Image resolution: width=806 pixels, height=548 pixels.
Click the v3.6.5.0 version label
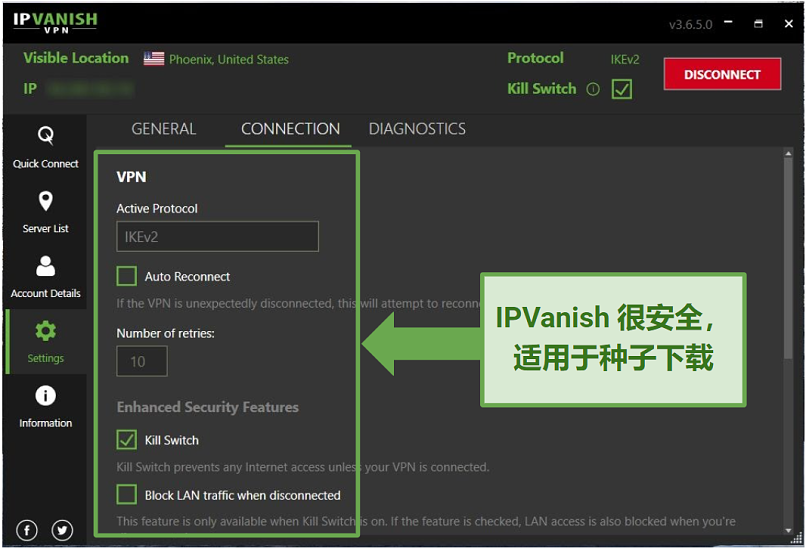point(690,25)
